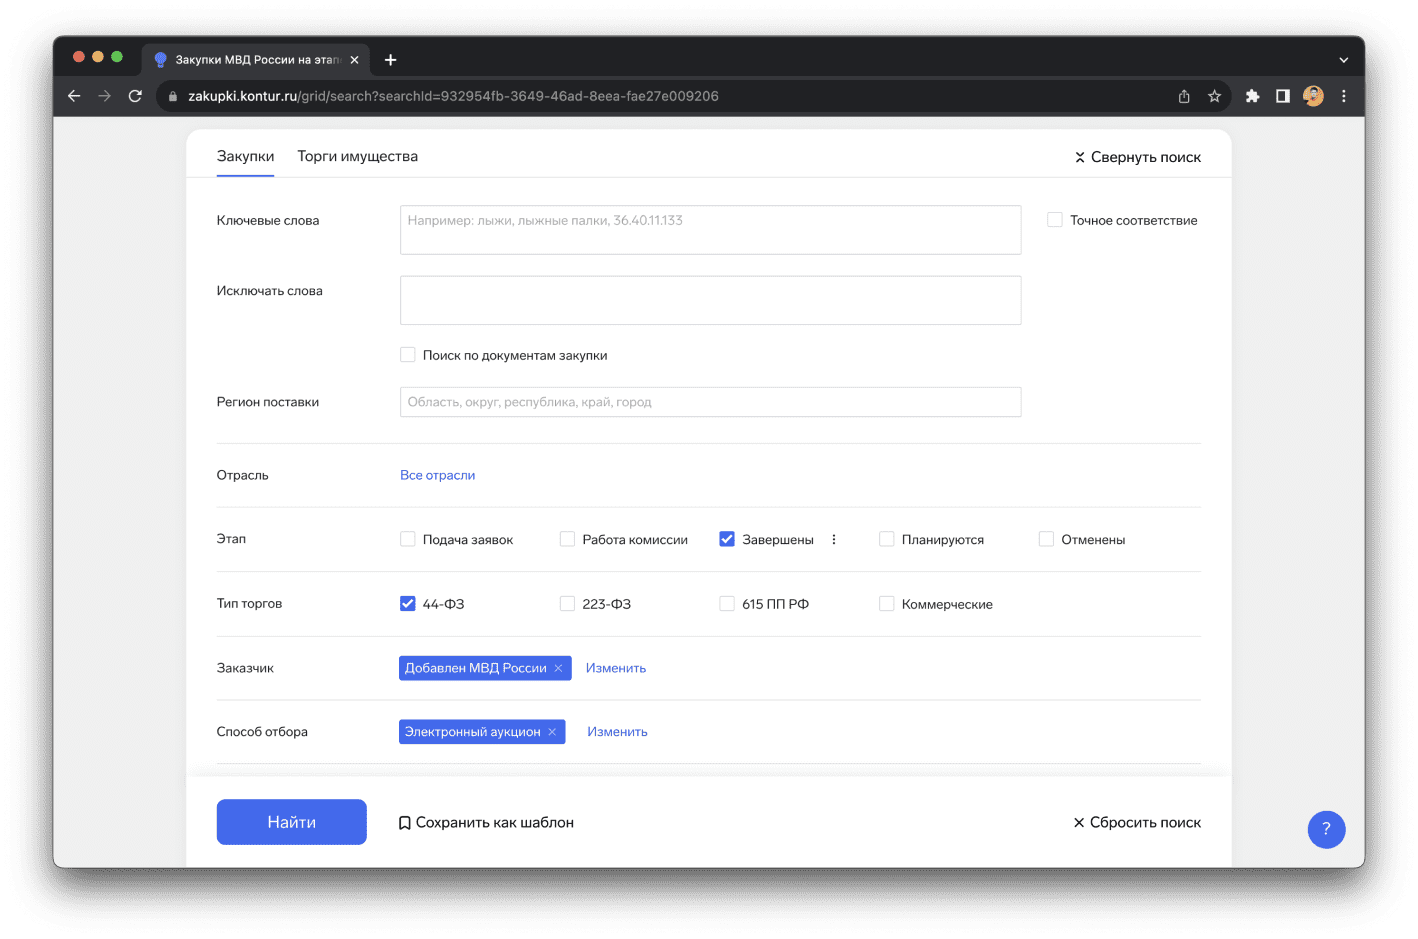Tick the Подача заявок stage checkbox
Screen dimensions: 1418x939
pyautogui.click(x=408, y=540)
